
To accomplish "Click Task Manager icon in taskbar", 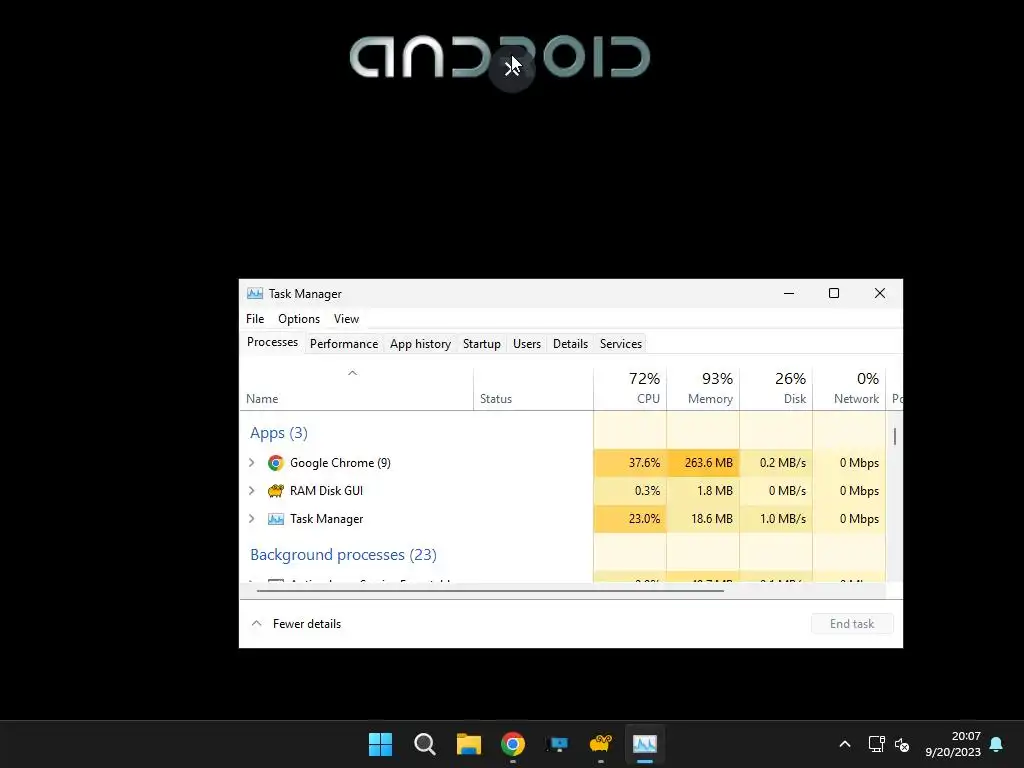I will pyautogui.click(x=645, y=744).
